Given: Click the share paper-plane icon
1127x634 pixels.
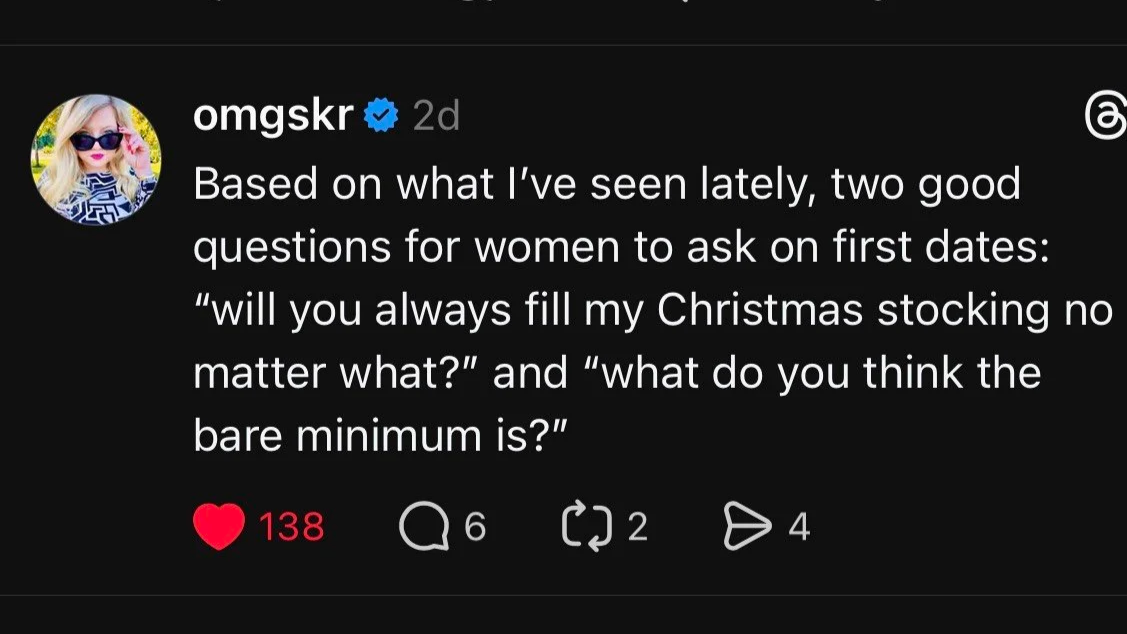Looking at the screenshot, I should coord(744,526).
